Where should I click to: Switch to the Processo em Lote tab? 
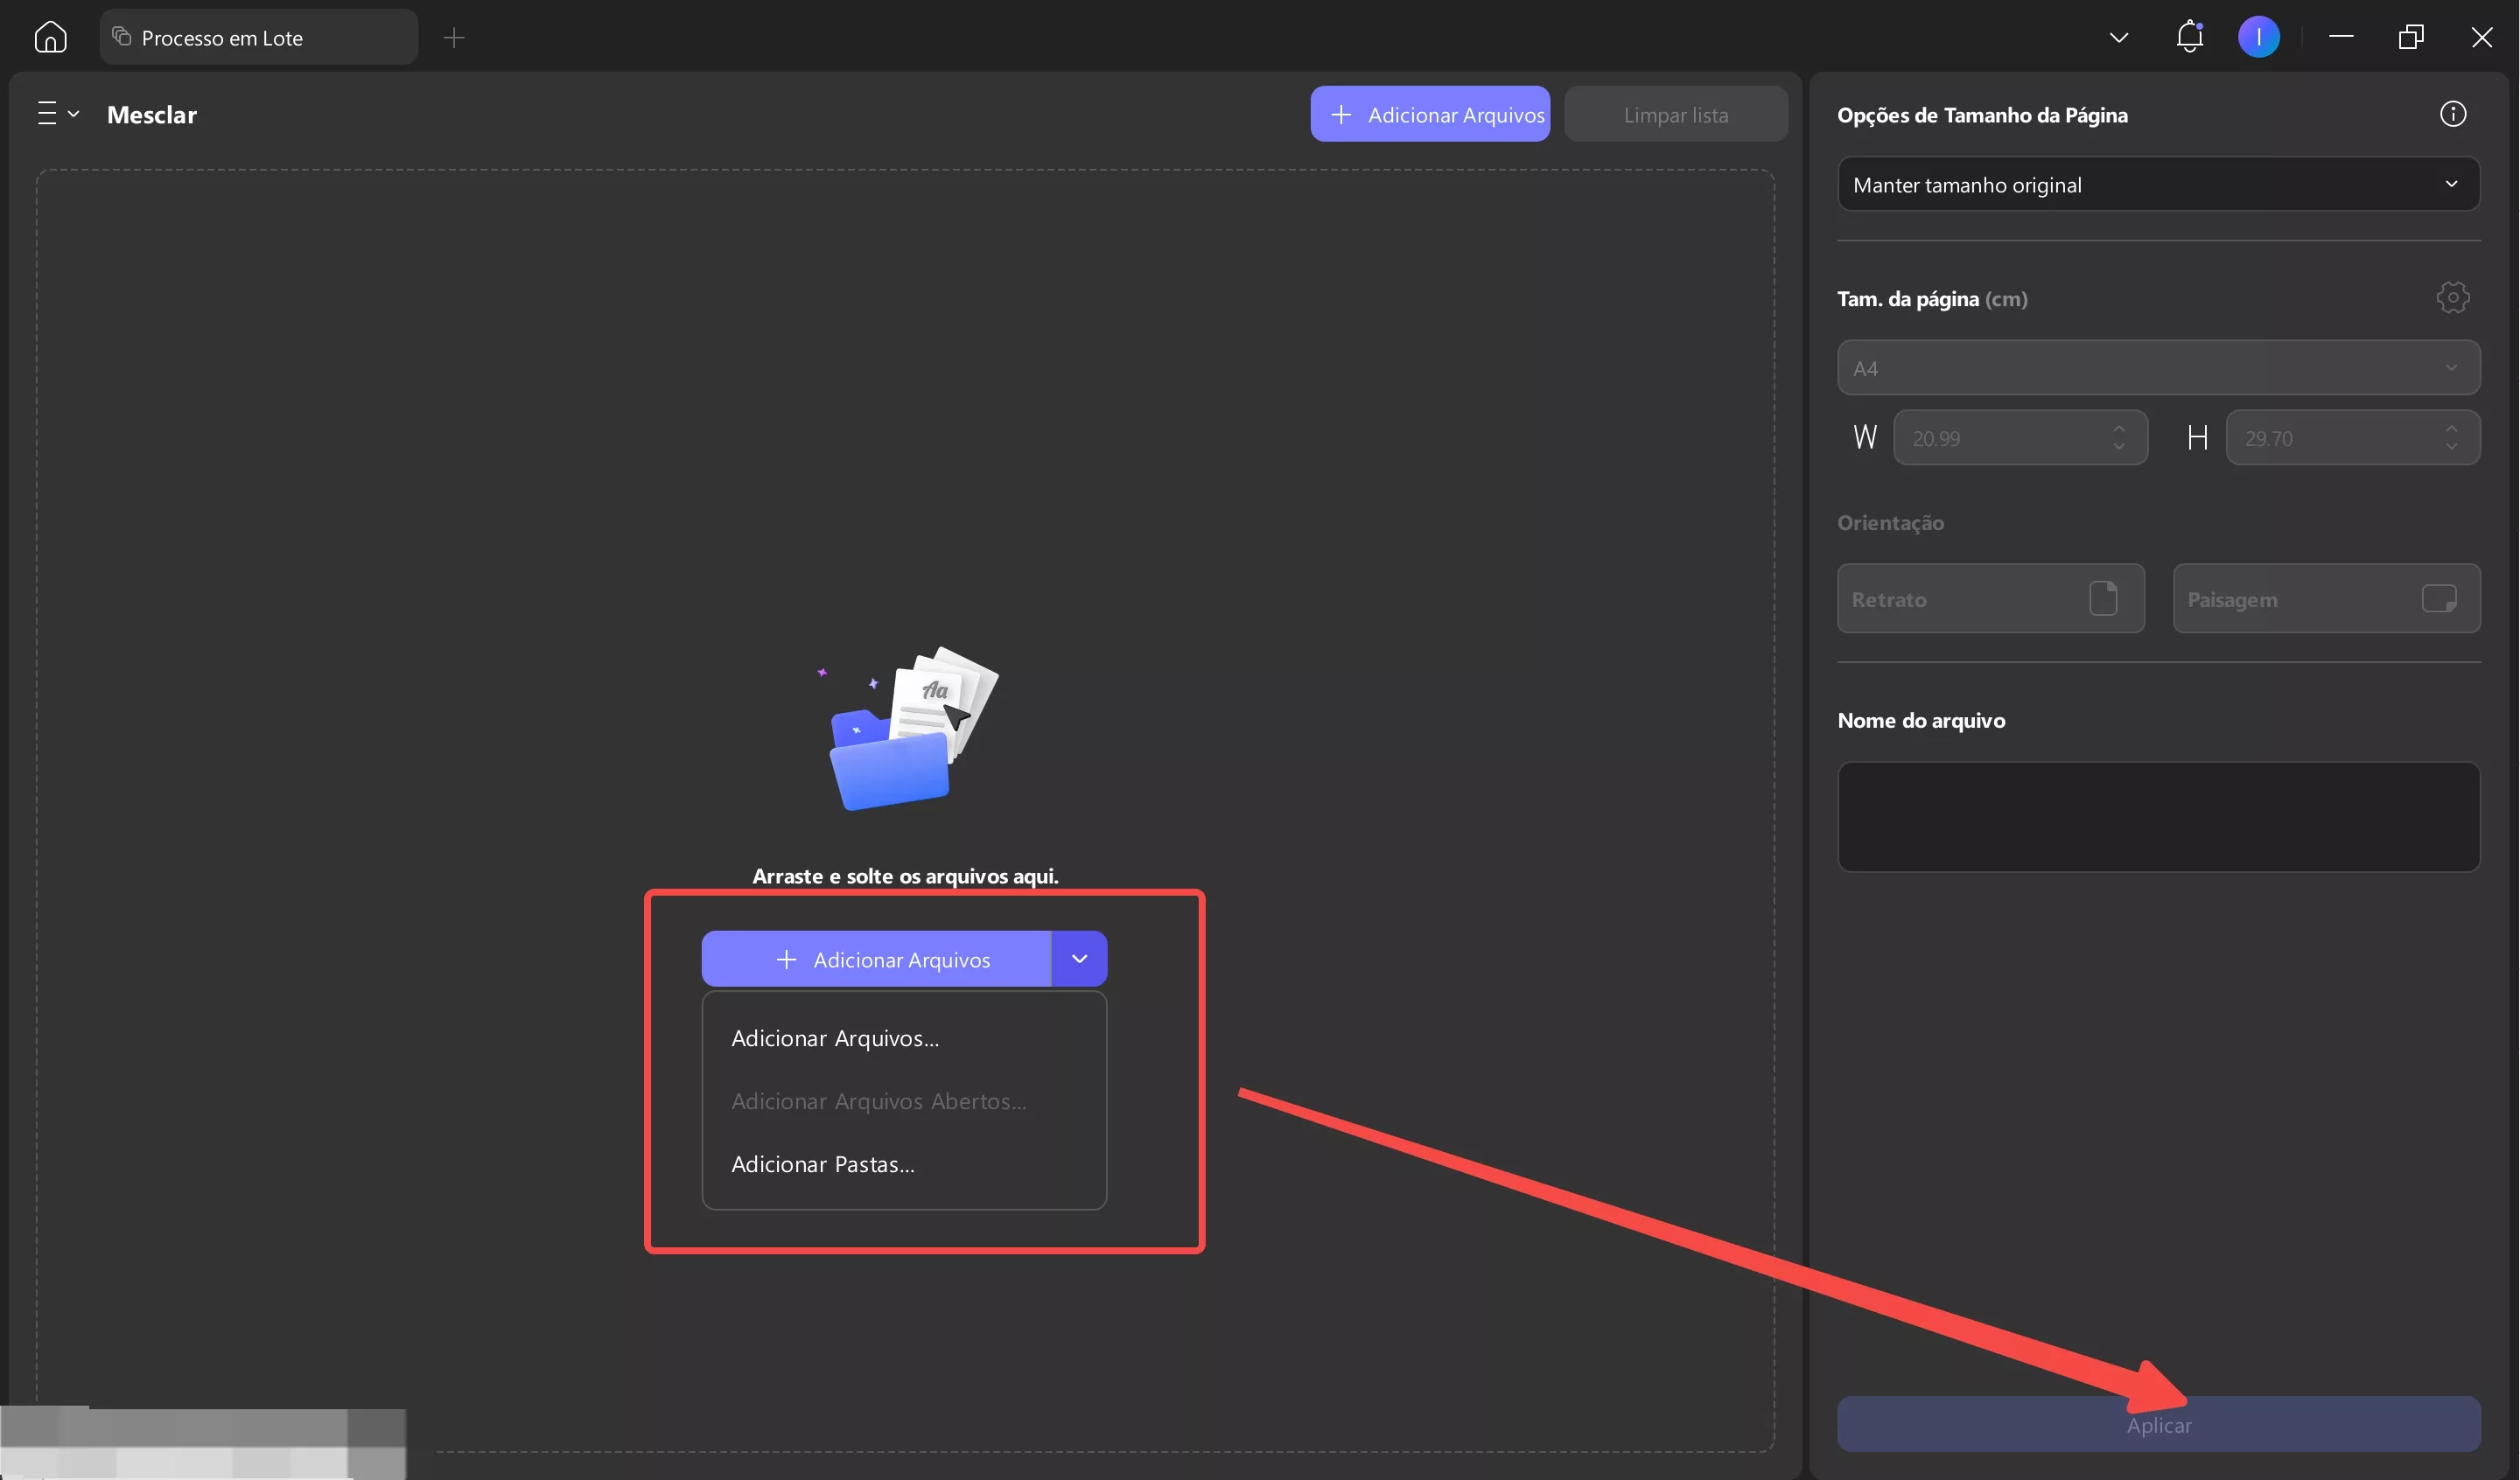[x=258, y=38]
